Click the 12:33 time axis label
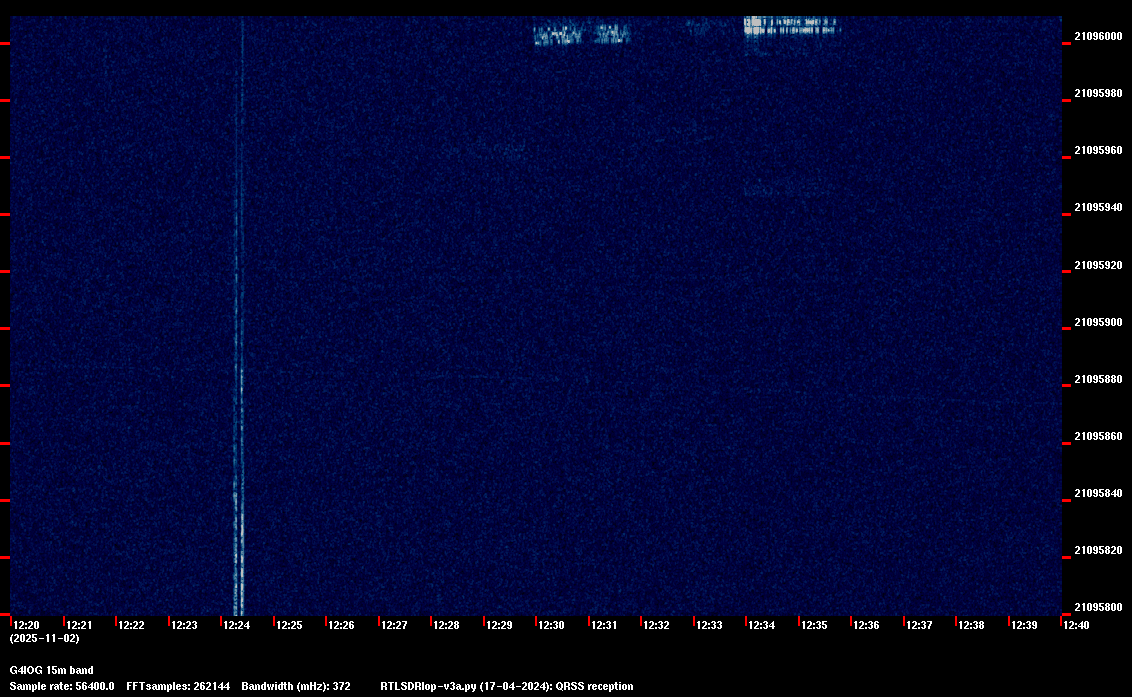The width and height of the screenshot is (1132, 697). click(x=709, y=625)
